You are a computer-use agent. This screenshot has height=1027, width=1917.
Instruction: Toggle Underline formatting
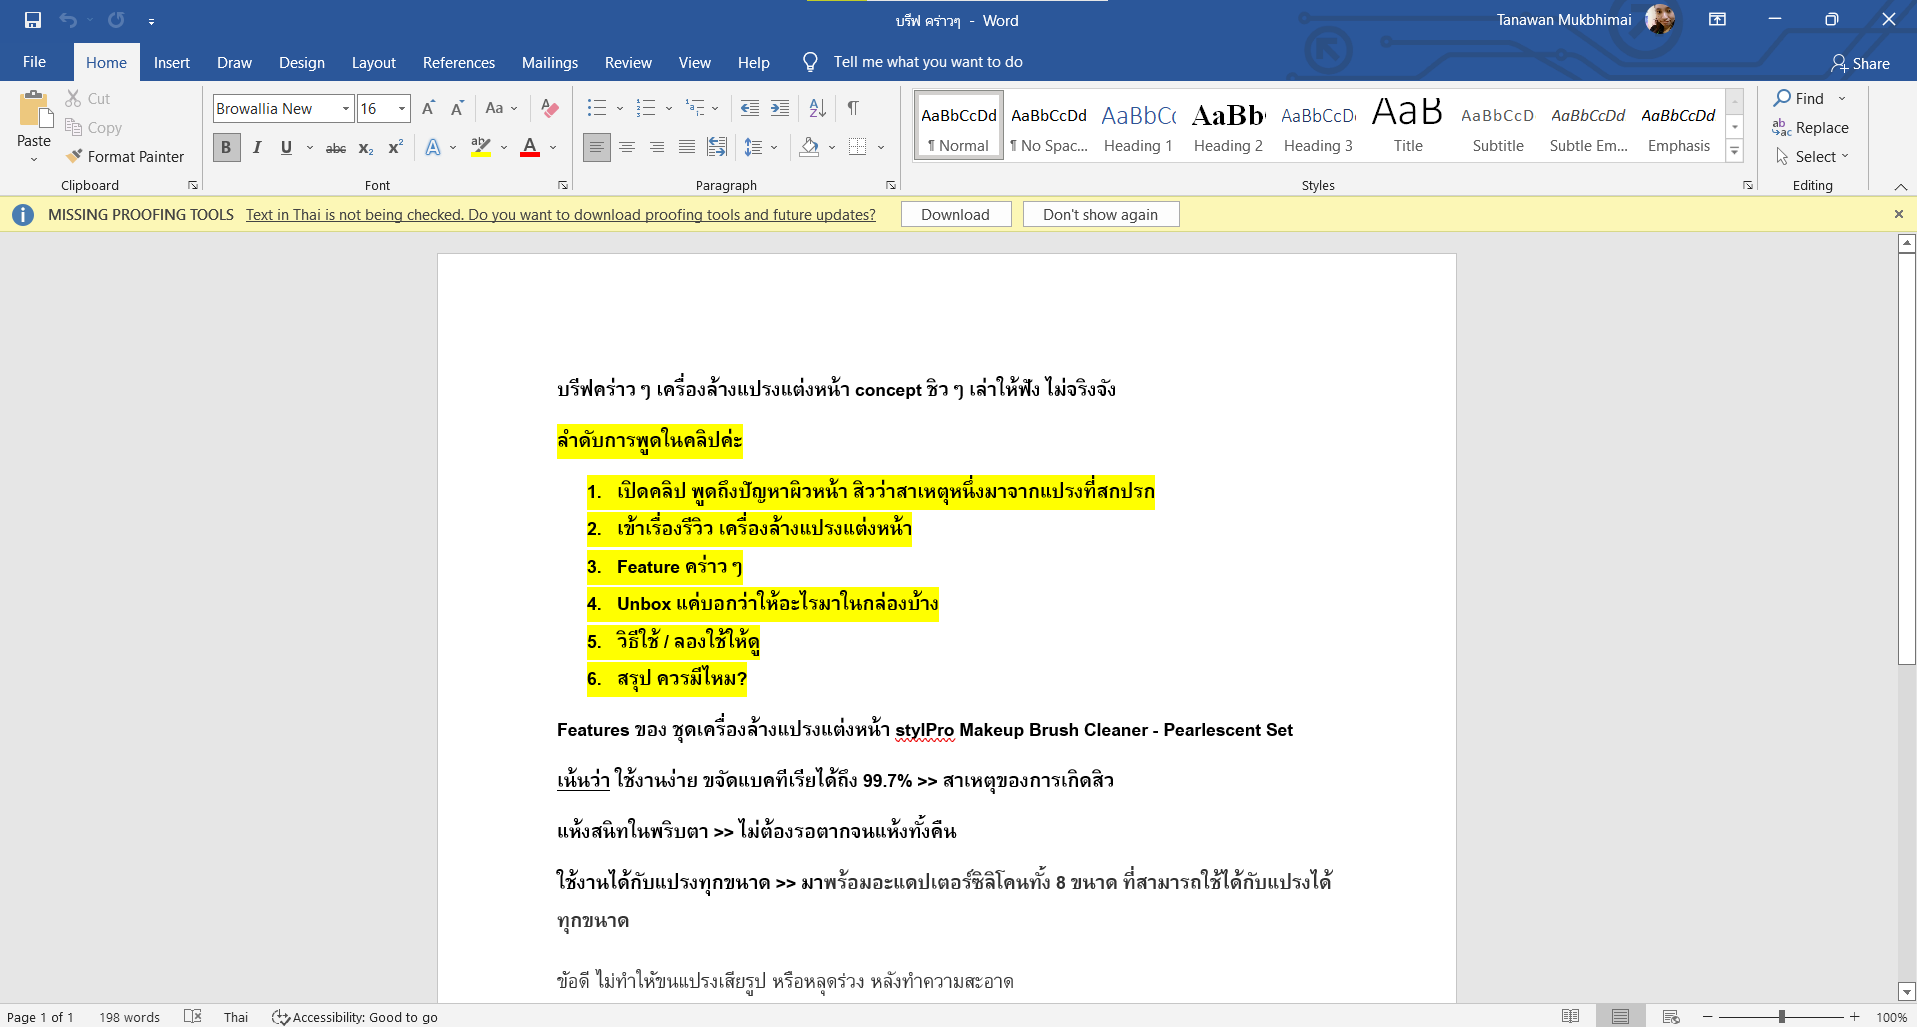[x=286, y=148]
